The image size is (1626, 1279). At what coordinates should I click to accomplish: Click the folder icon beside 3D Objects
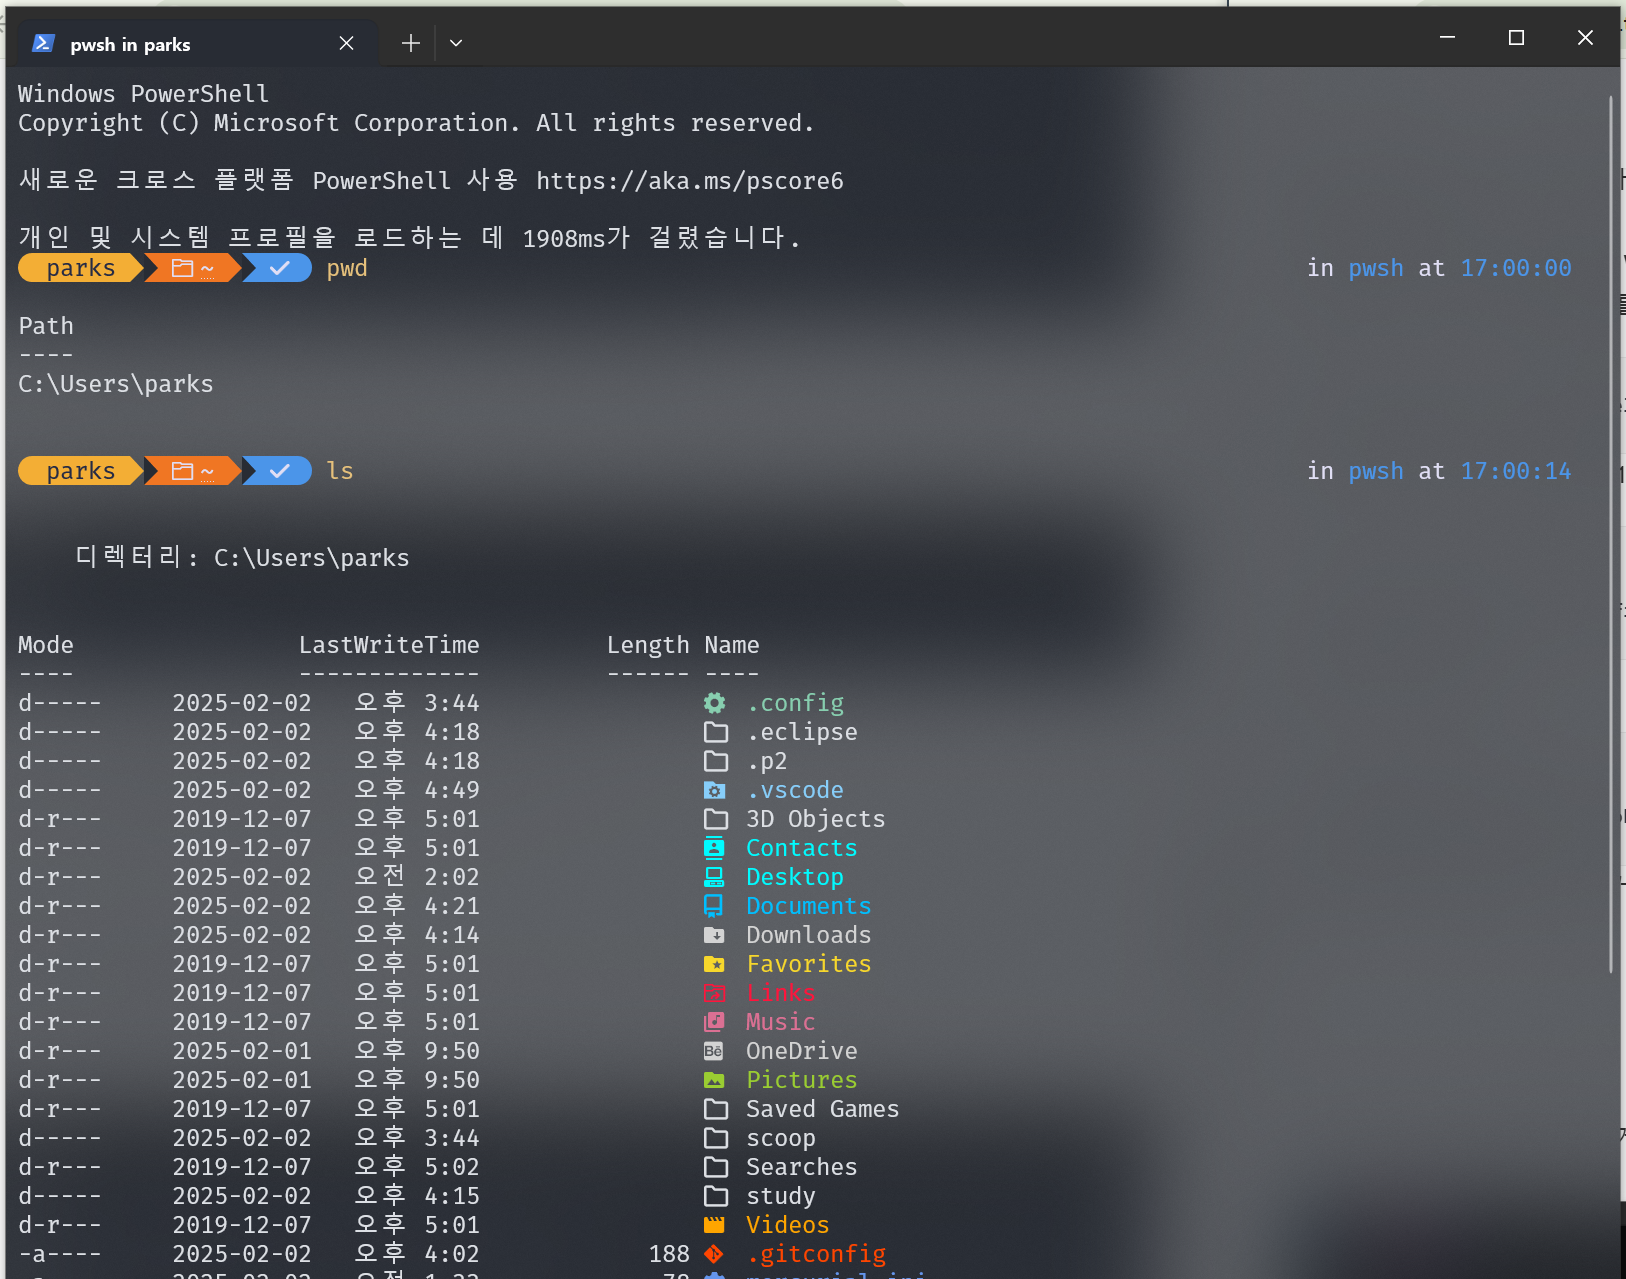click(715, 819)
